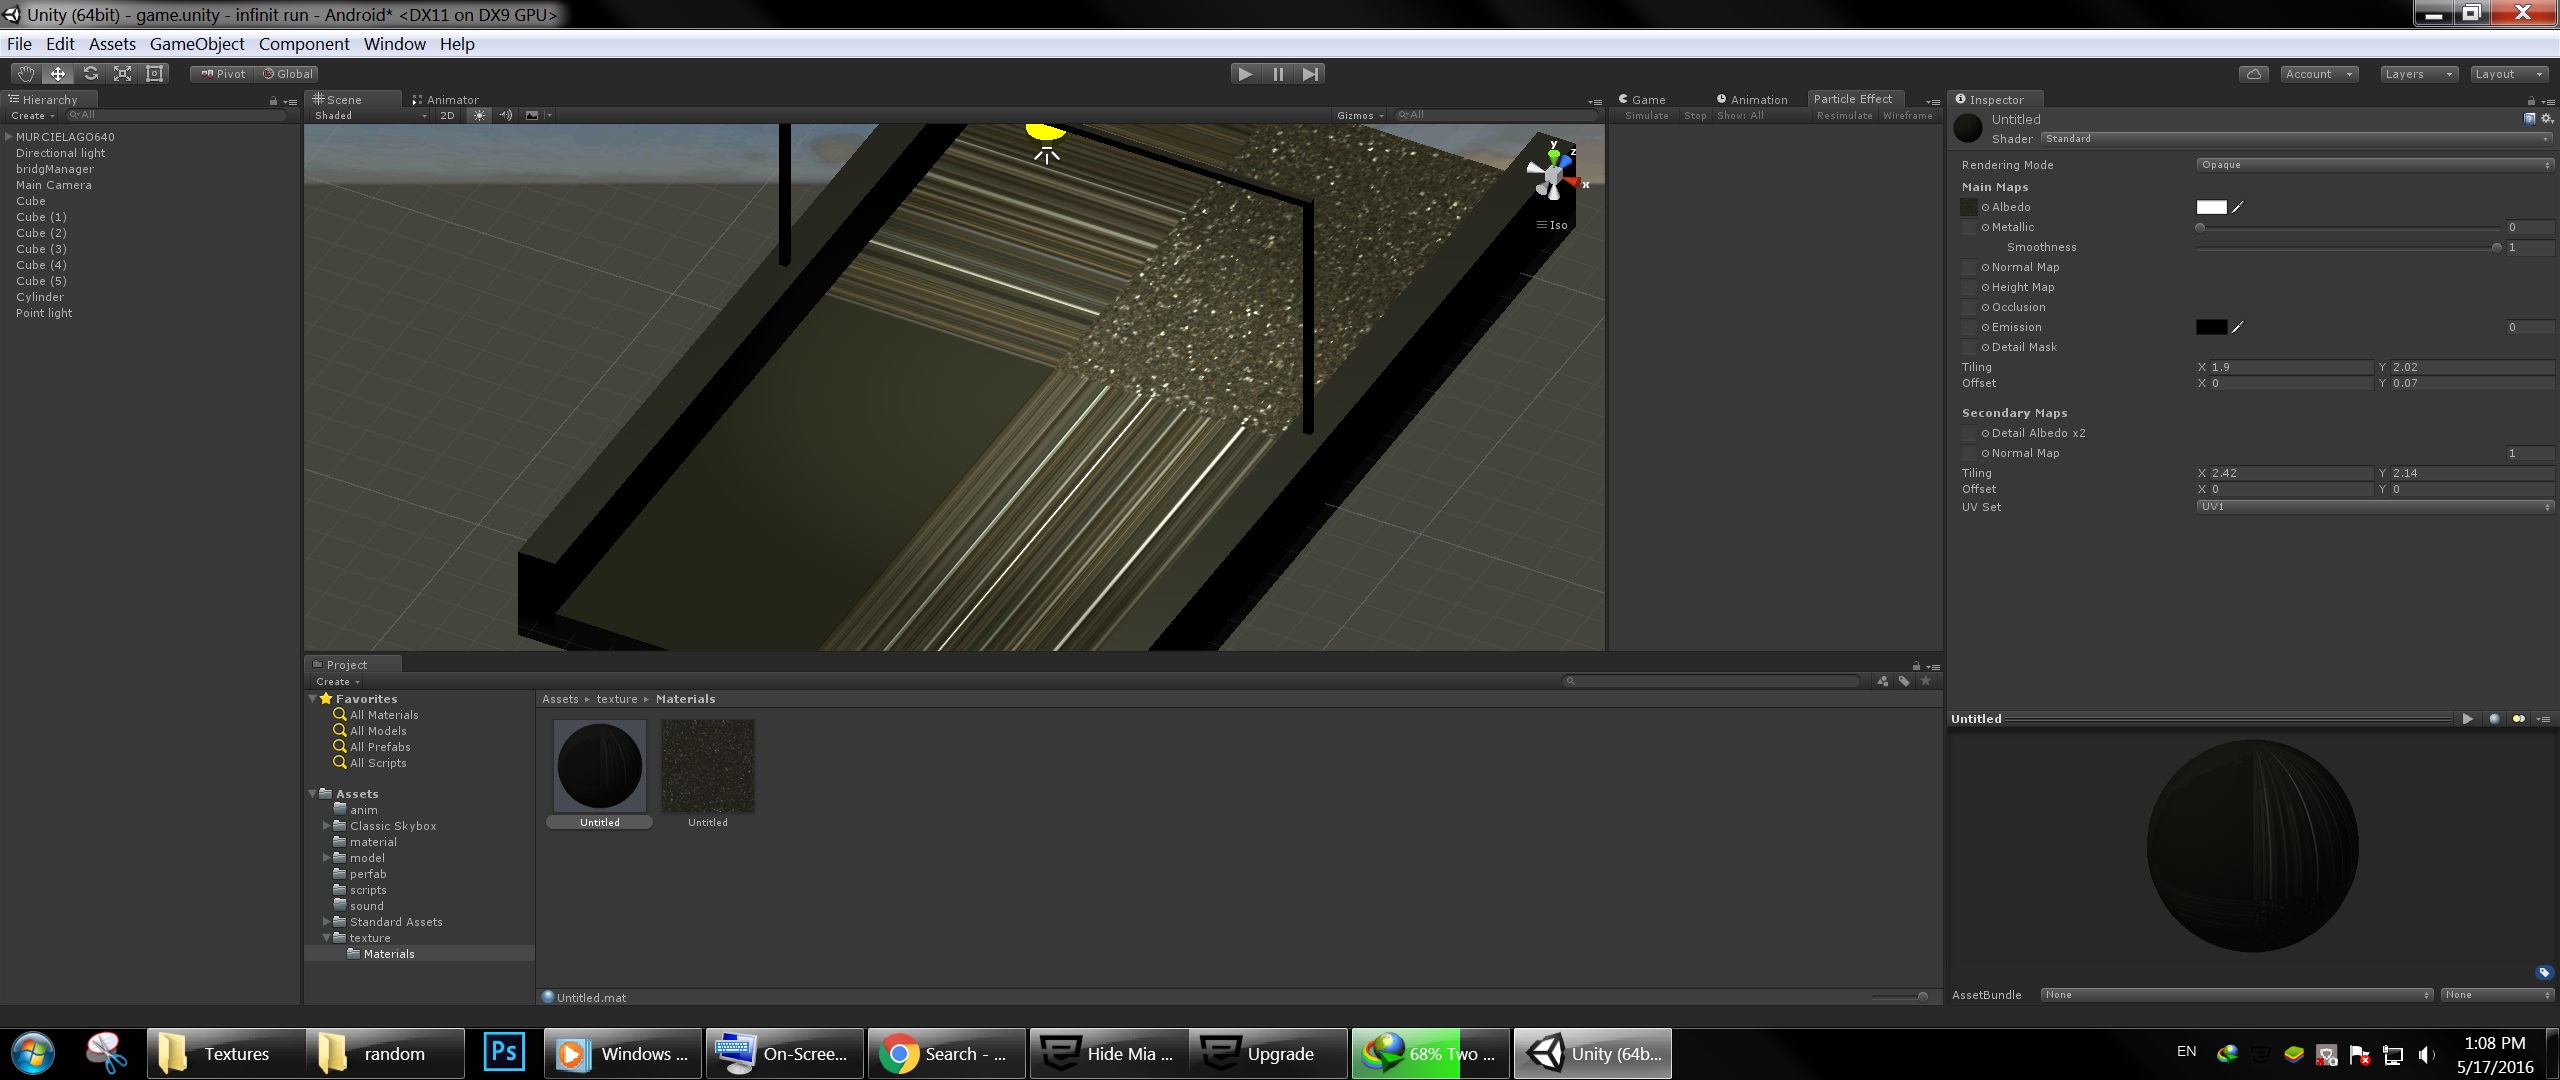The width and height of the screenshot is (2560, 1080).
Task: Select Directional light in Hierarchy
Action: click(60, 153)
